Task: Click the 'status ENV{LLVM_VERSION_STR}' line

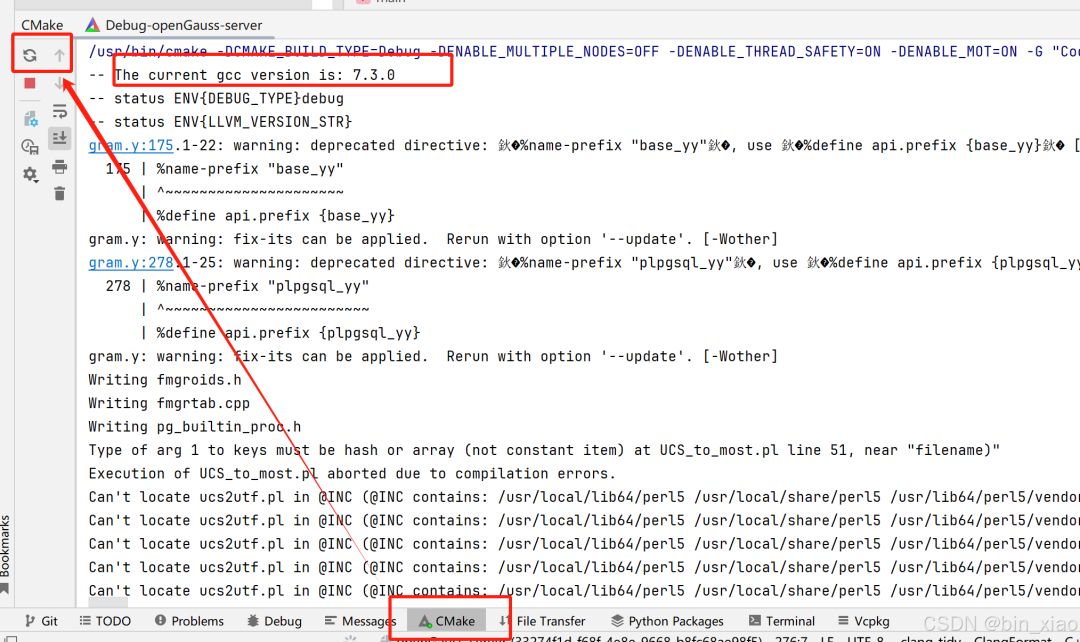Action: [220, 122]
